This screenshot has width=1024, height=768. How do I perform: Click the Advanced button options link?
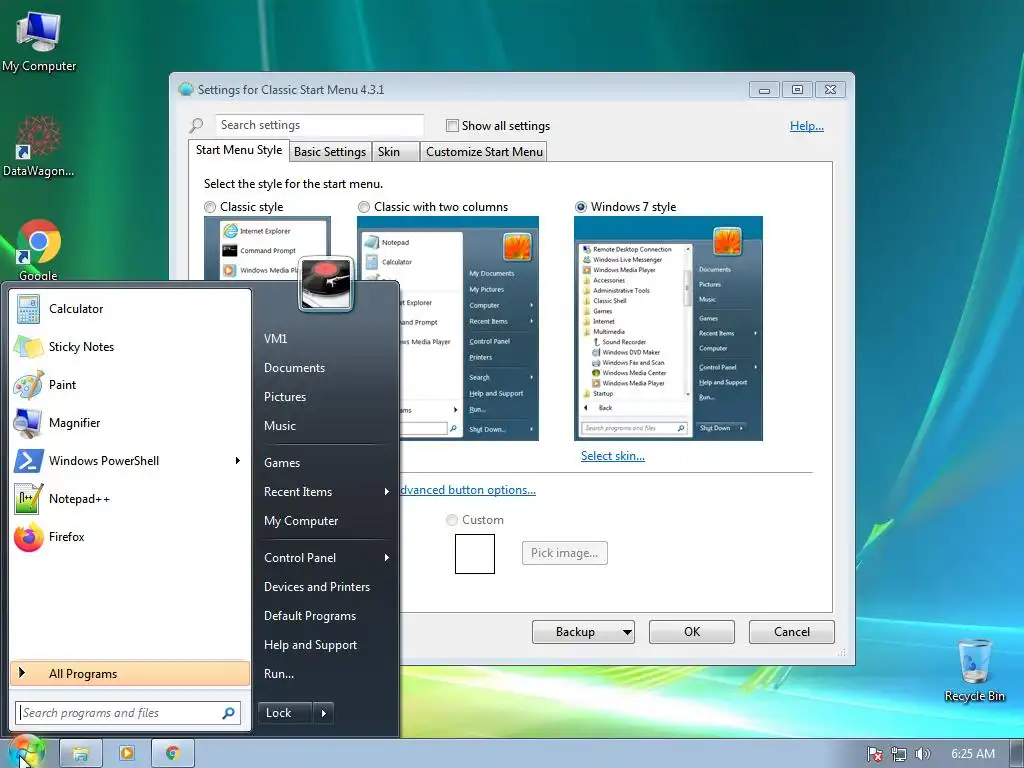point(468,490)
